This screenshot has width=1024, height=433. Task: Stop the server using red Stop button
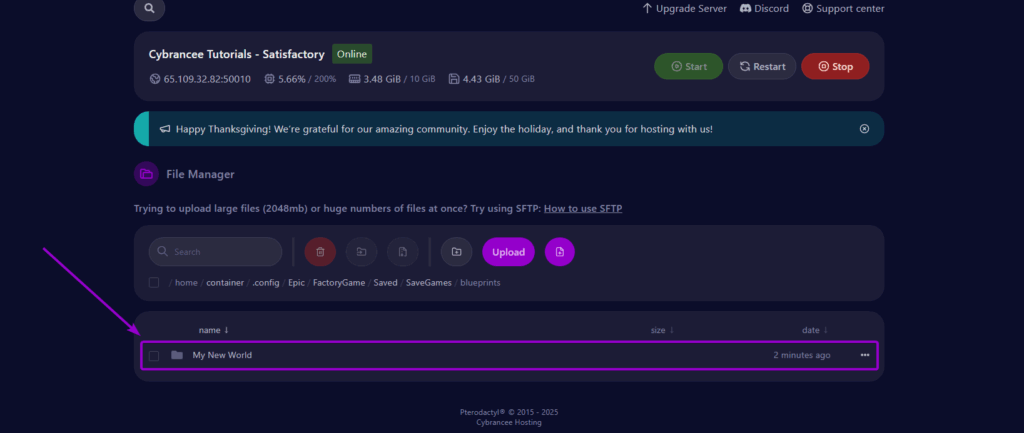click(835, 66)
